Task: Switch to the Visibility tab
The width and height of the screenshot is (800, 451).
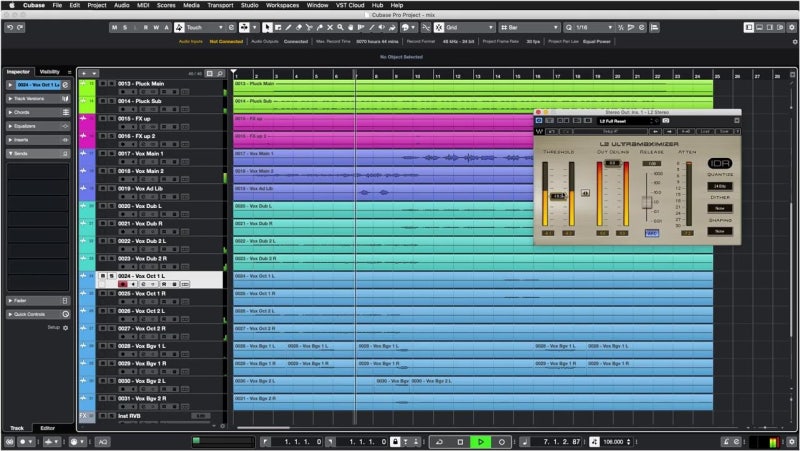Action: coord(49,72)
